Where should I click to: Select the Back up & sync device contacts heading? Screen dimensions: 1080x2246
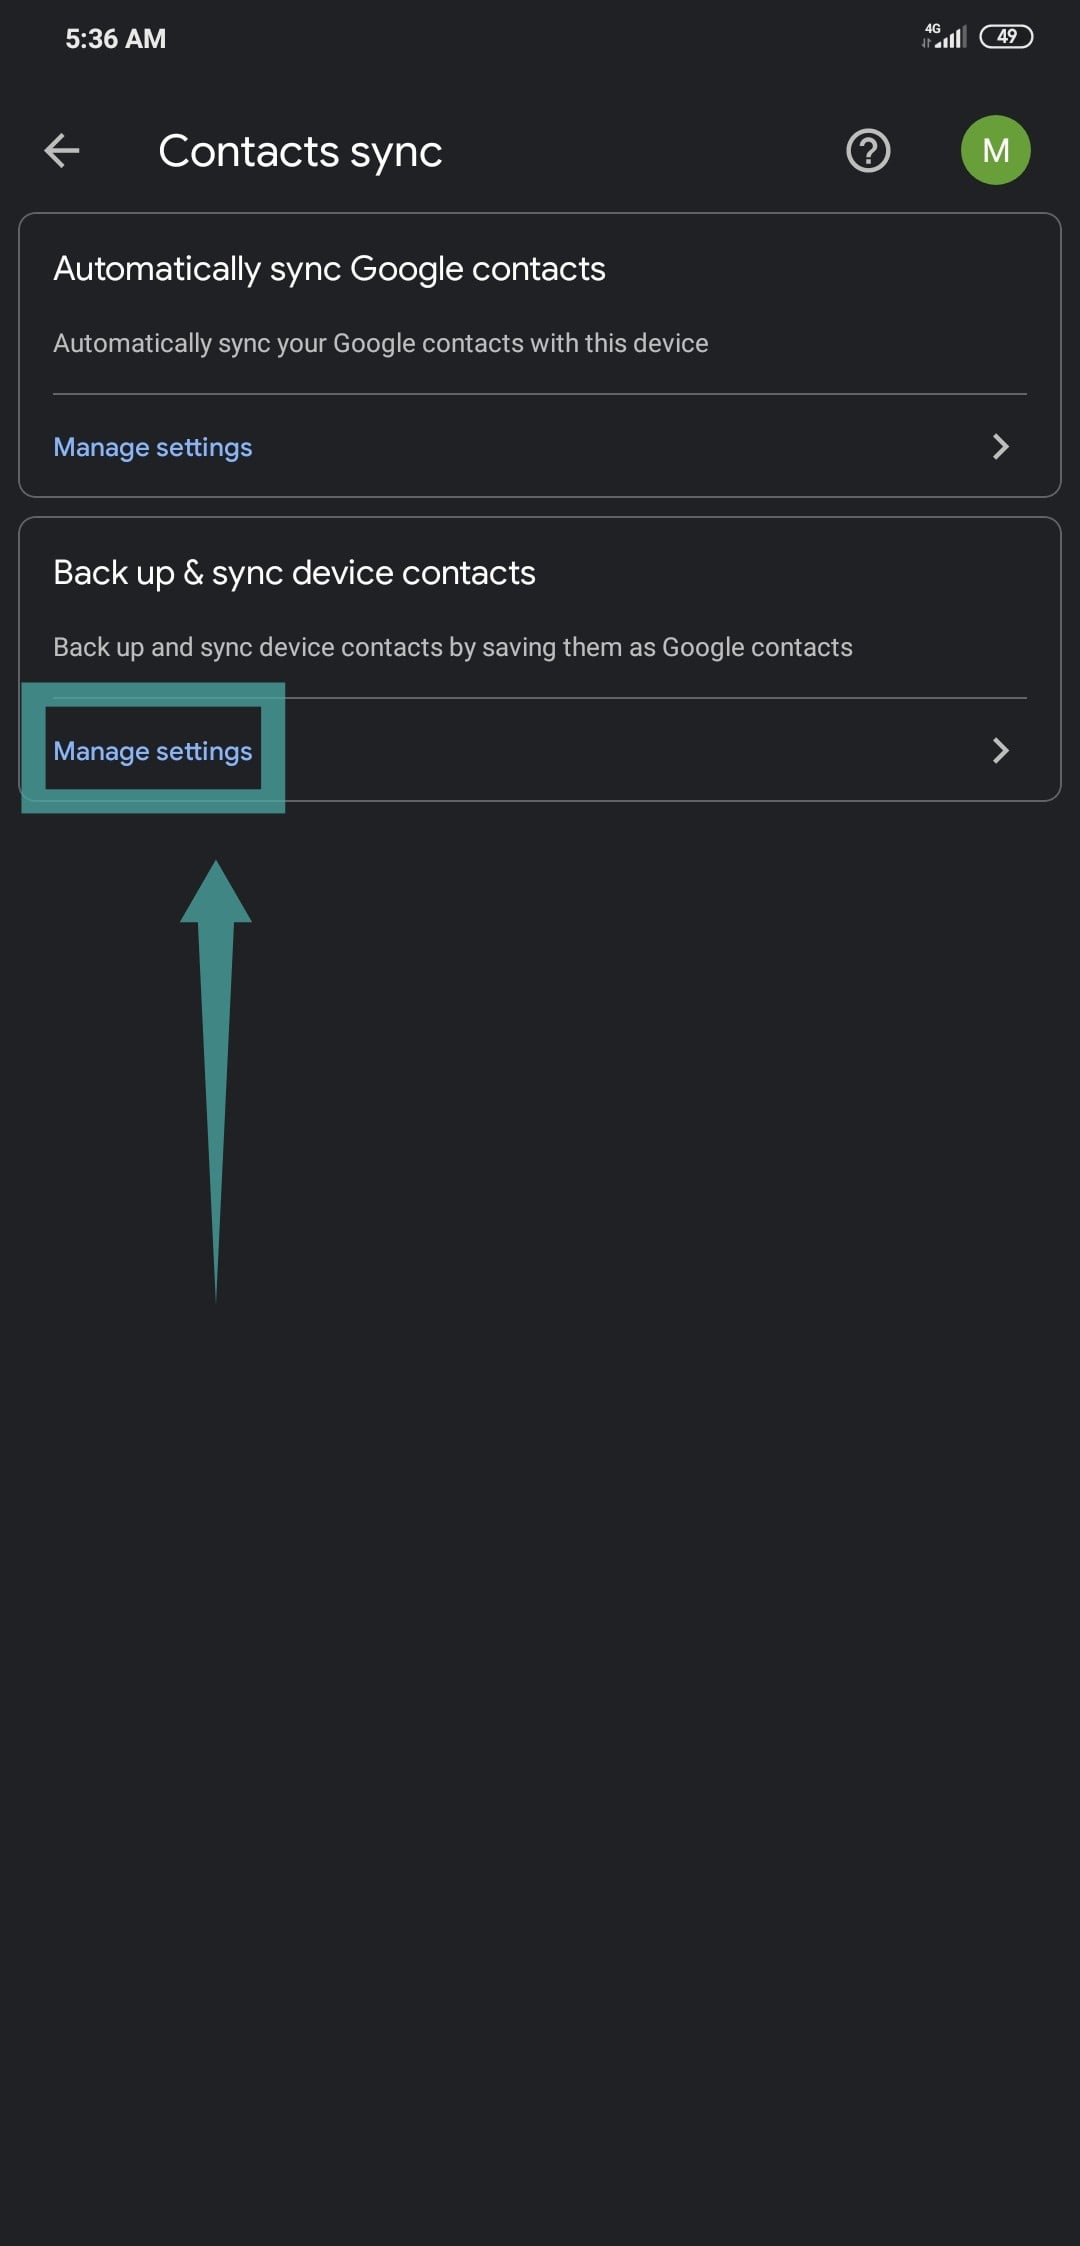pyautogui.click(x=294, y=573)
